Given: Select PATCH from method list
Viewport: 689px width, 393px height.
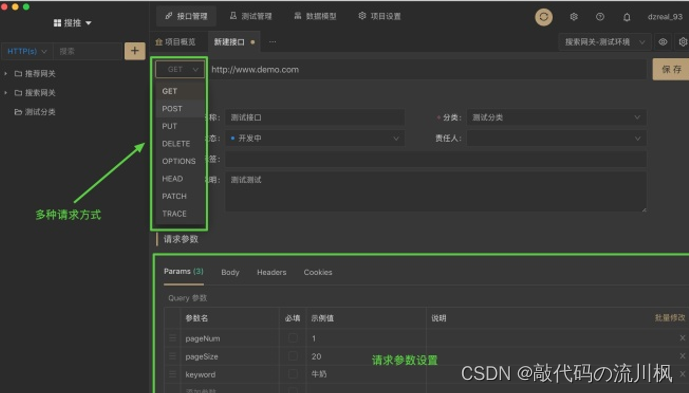Looking at the screenshot, I should 180,196.
